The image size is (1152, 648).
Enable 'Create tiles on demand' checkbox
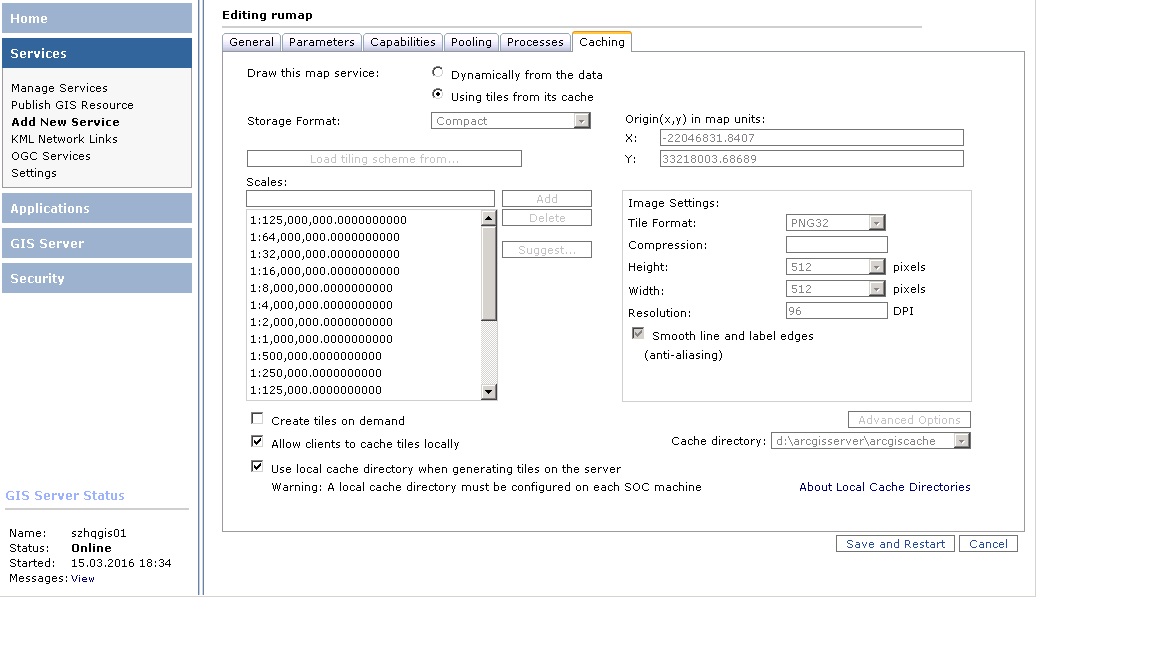(257, 419)
